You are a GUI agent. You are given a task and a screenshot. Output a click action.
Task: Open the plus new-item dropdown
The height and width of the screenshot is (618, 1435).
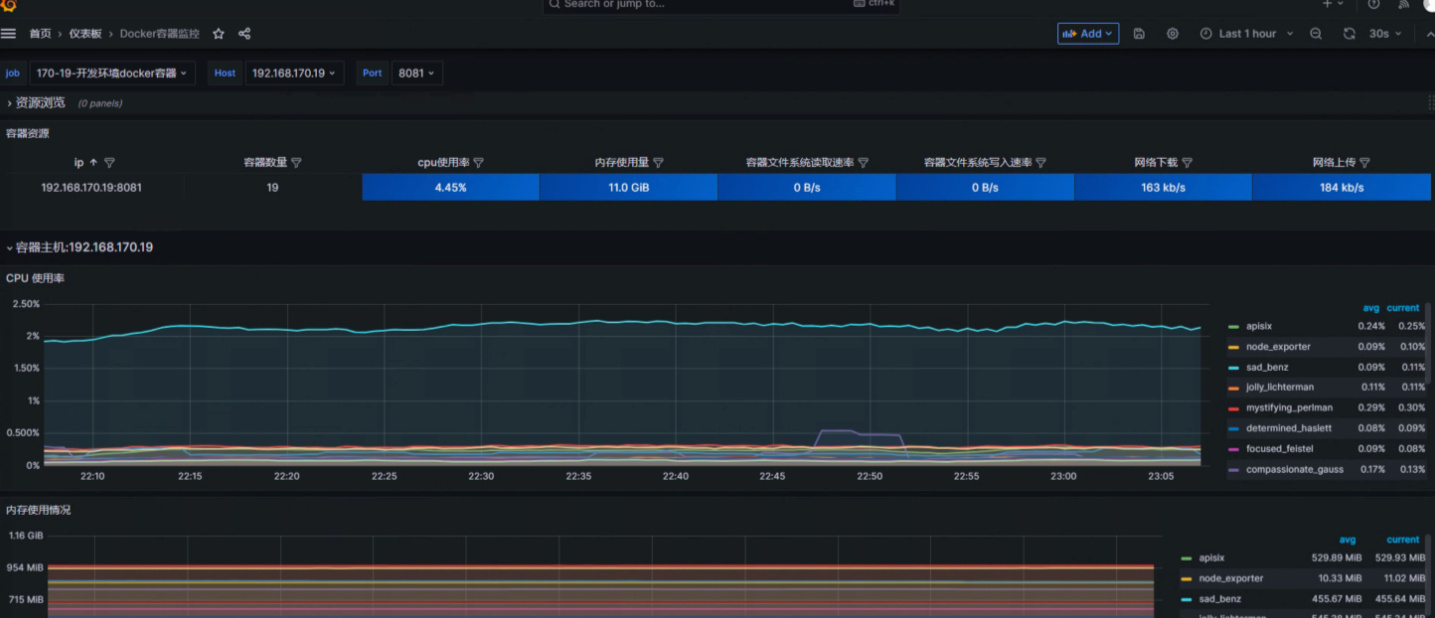pos(1334,4)
